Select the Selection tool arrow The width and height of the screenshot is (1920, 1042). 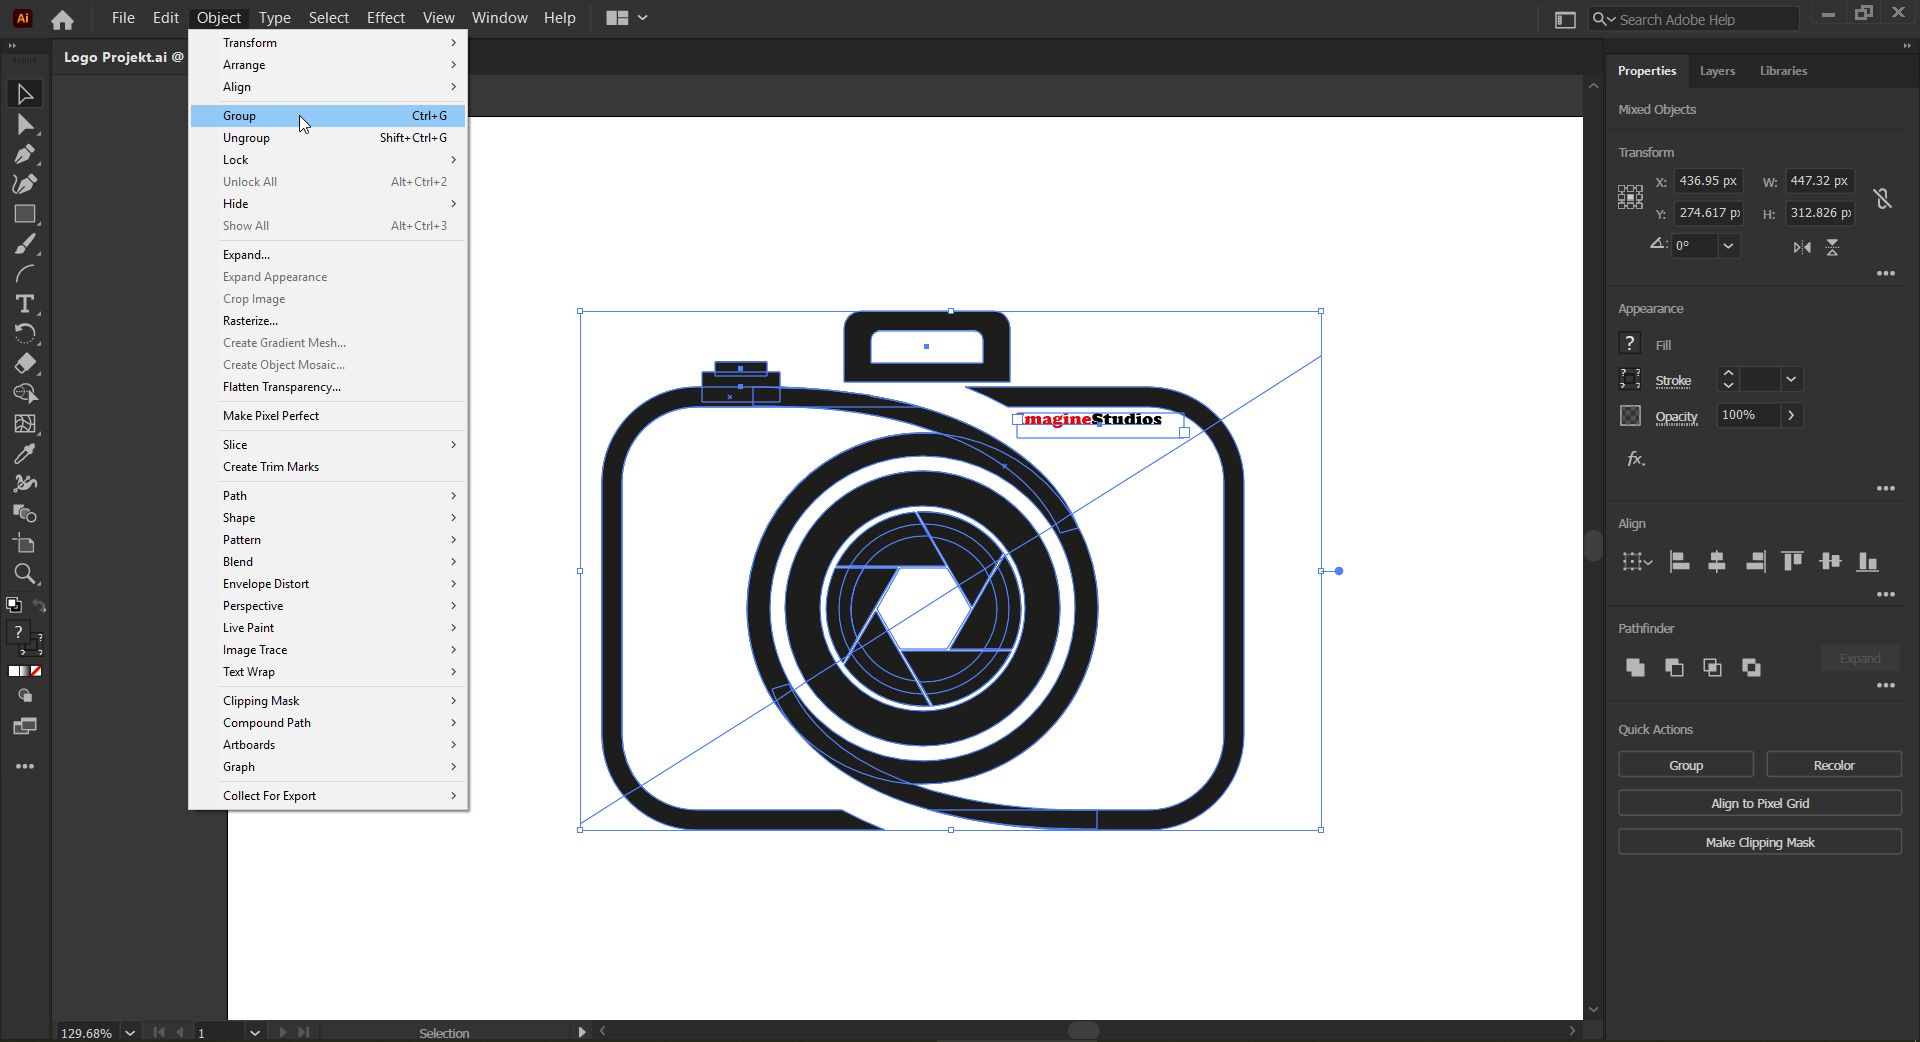(25, 94)
